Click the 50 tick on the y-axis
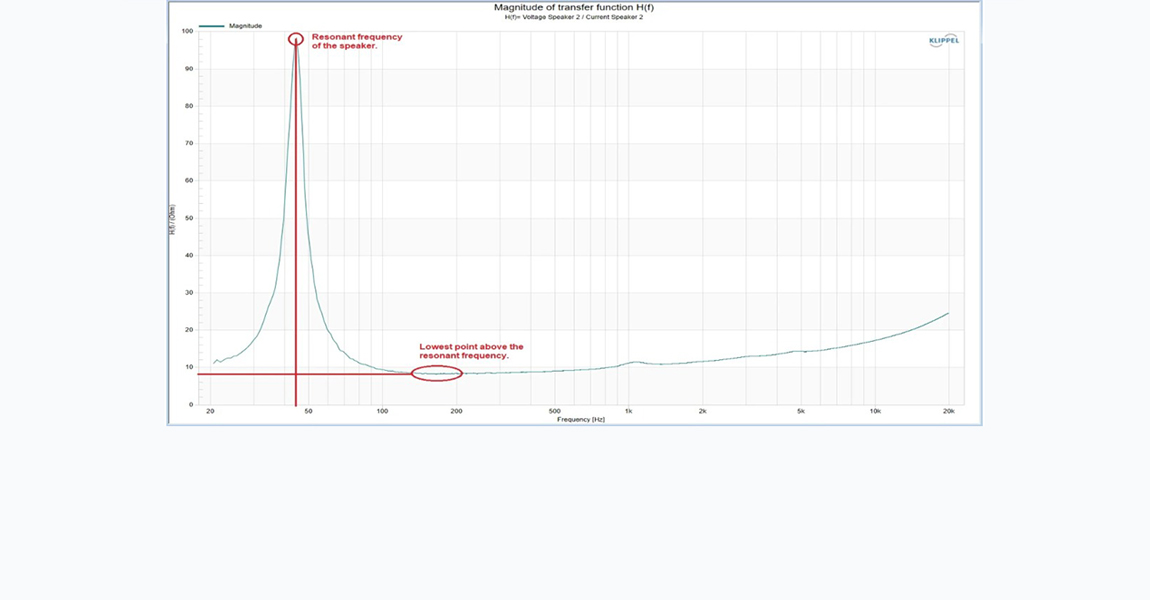This screenshot has width=1150, height=600. pos(188,218)
